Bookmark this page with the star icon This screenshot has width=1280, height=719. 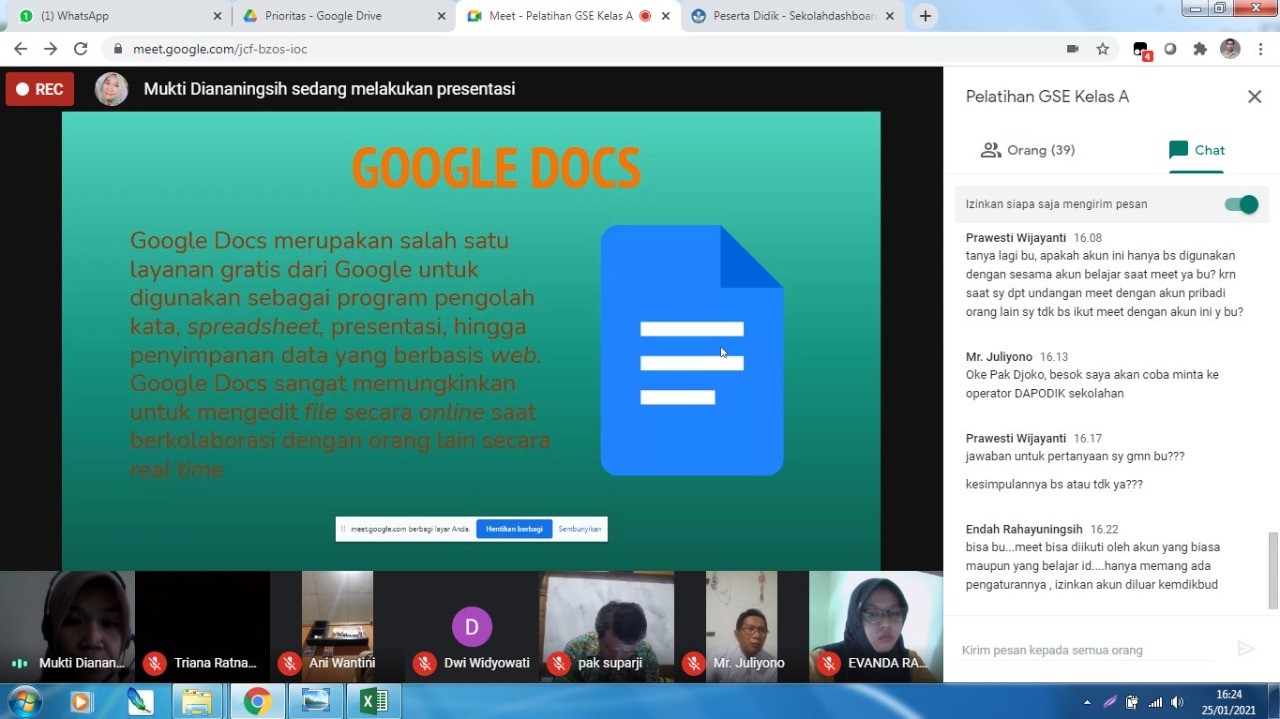[x=1103, y=49]
